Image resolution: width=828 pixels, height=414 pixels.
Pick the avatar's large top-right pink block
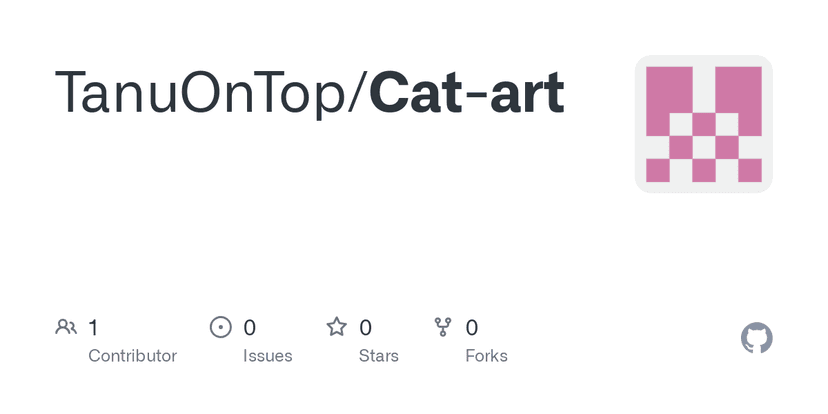[738, 90]
